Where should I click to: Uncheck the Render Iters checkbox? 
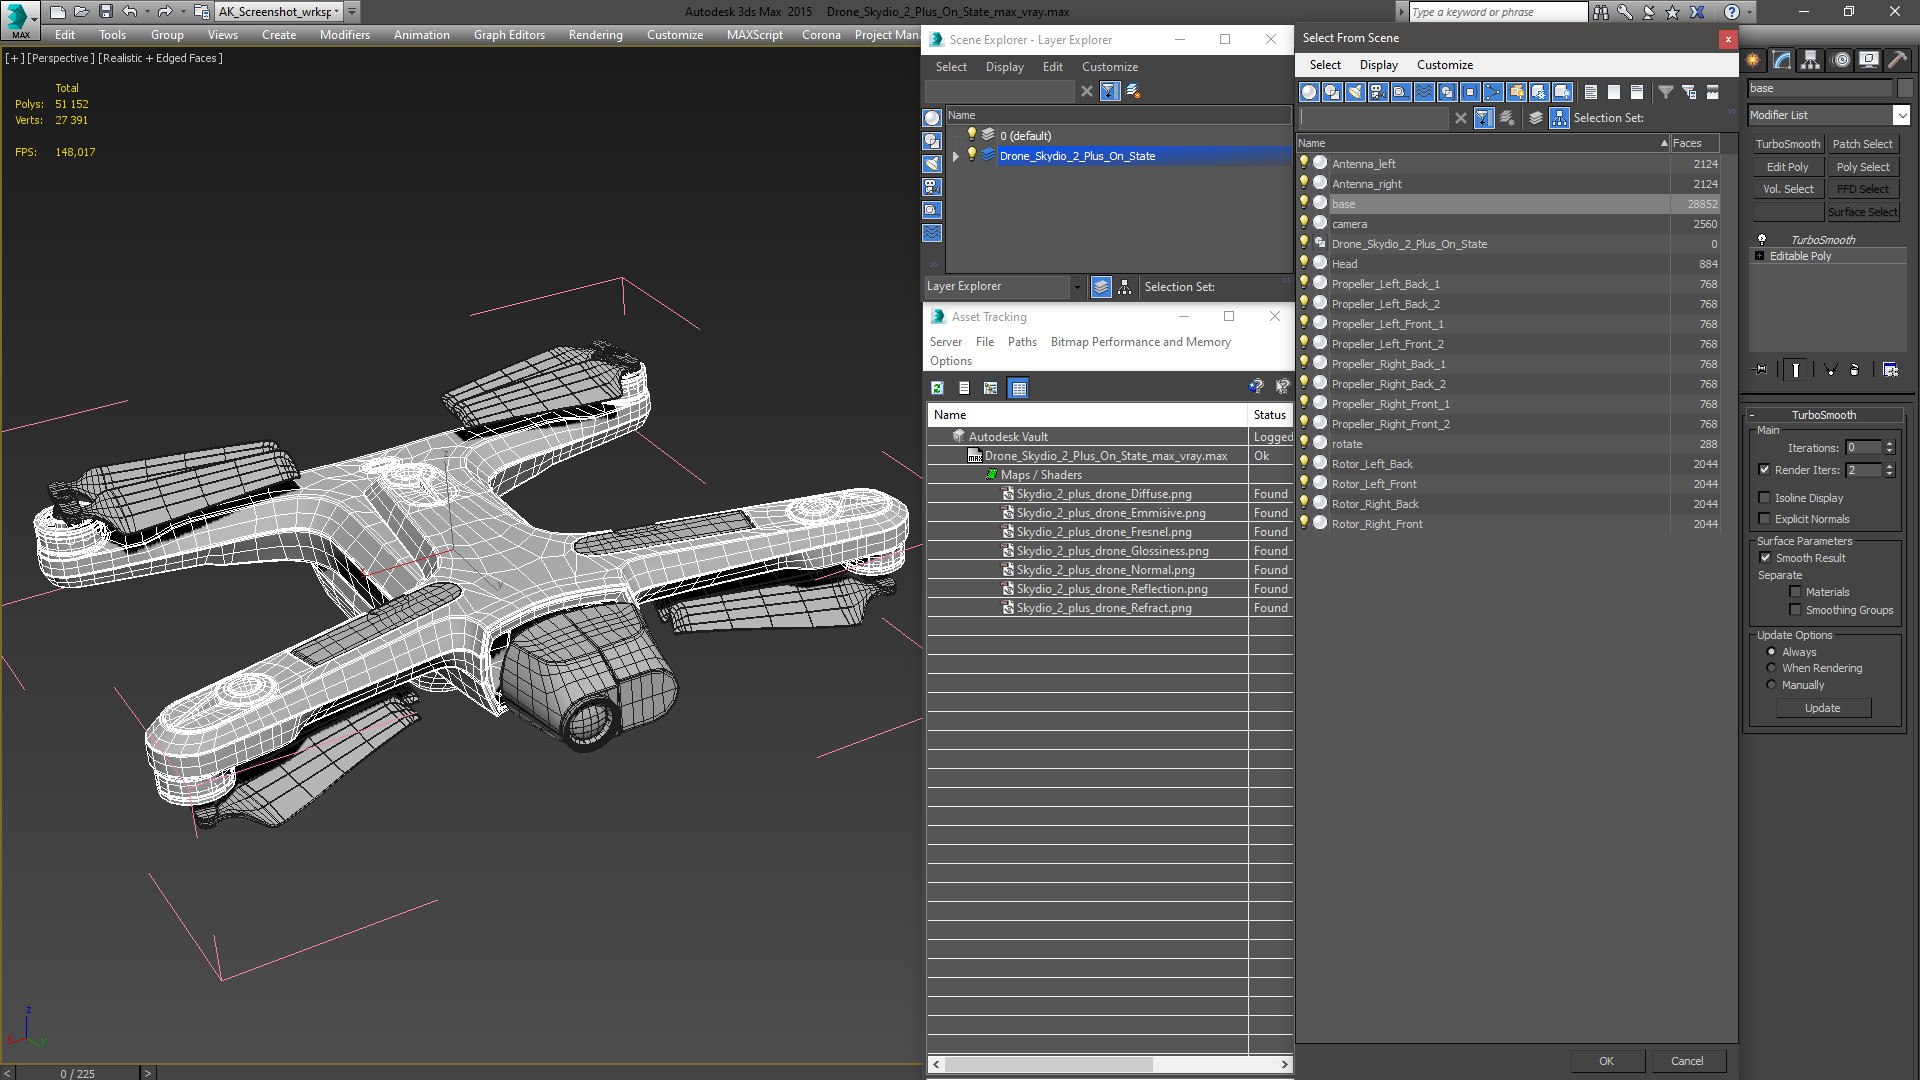coord(1765,470)
